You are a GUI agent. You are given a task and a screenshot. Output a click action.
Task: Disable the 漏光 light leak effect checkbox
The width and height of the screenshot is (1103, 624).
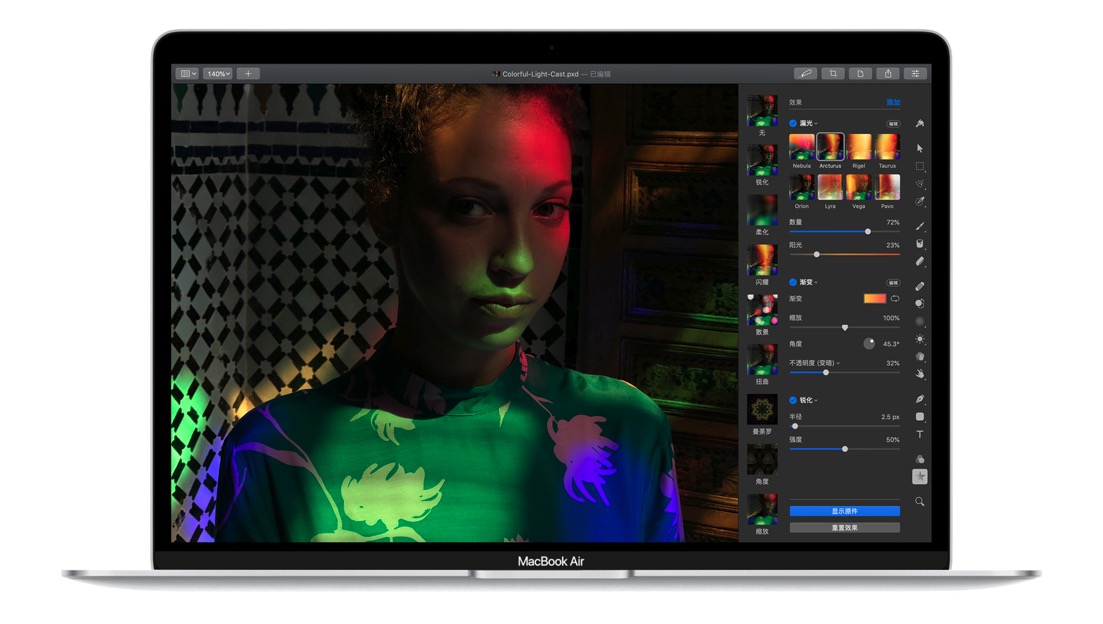tap(793, 123)
